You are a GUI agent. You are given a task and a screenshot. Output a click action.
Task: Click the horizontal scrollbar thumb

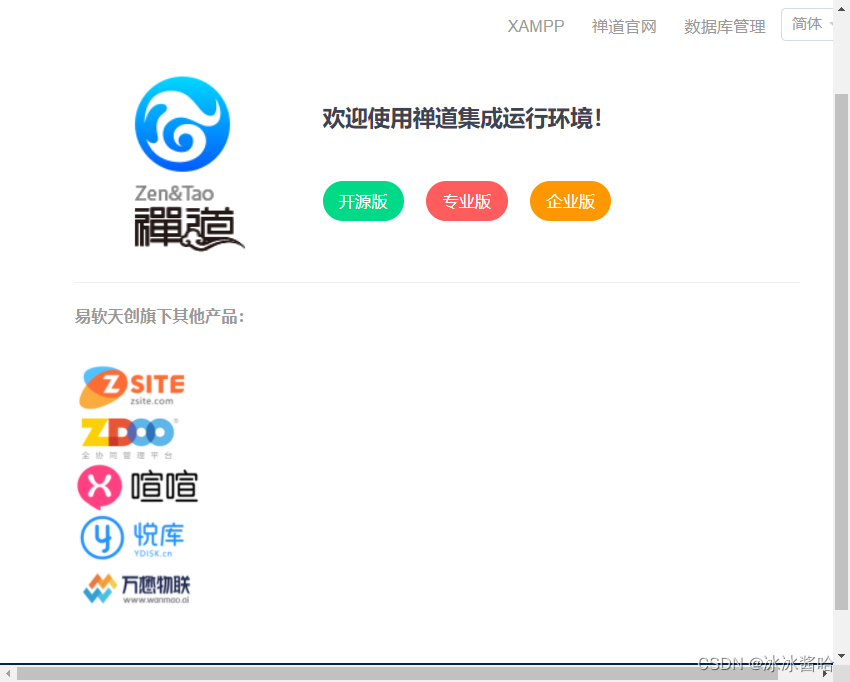point(398,673)
